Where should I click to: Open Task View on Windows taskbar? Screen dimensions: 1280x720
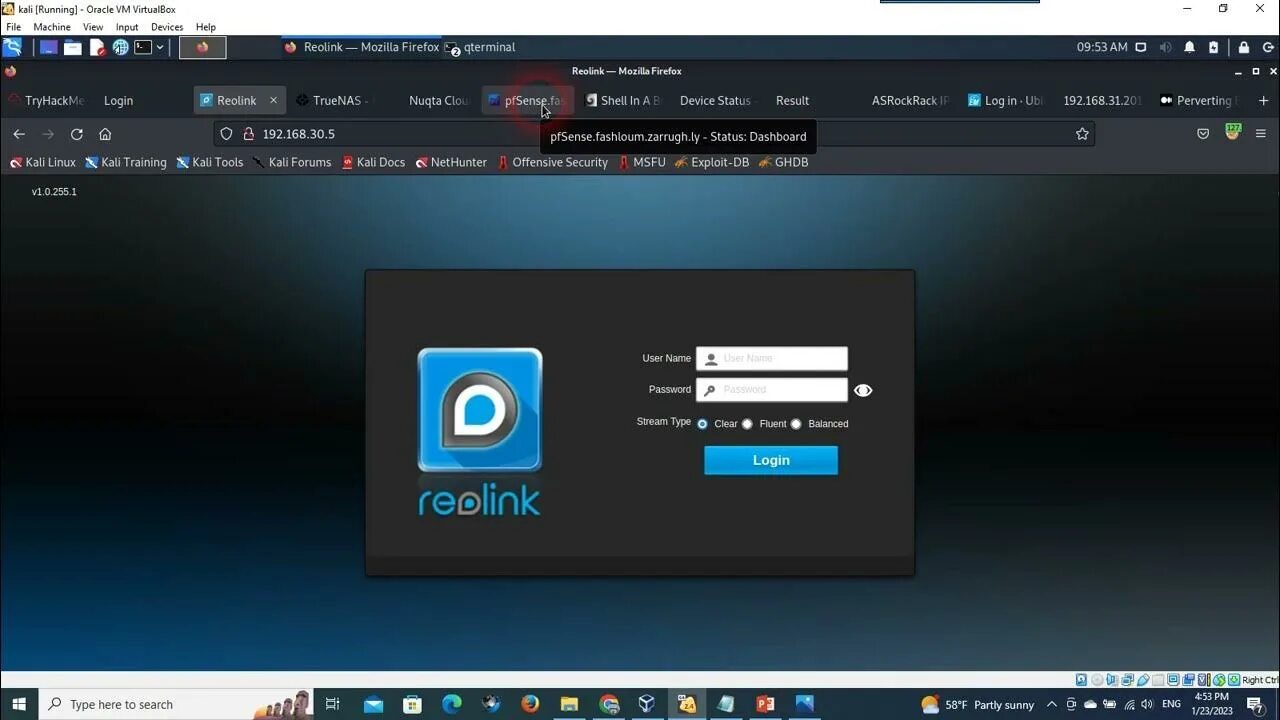(333, 704)
